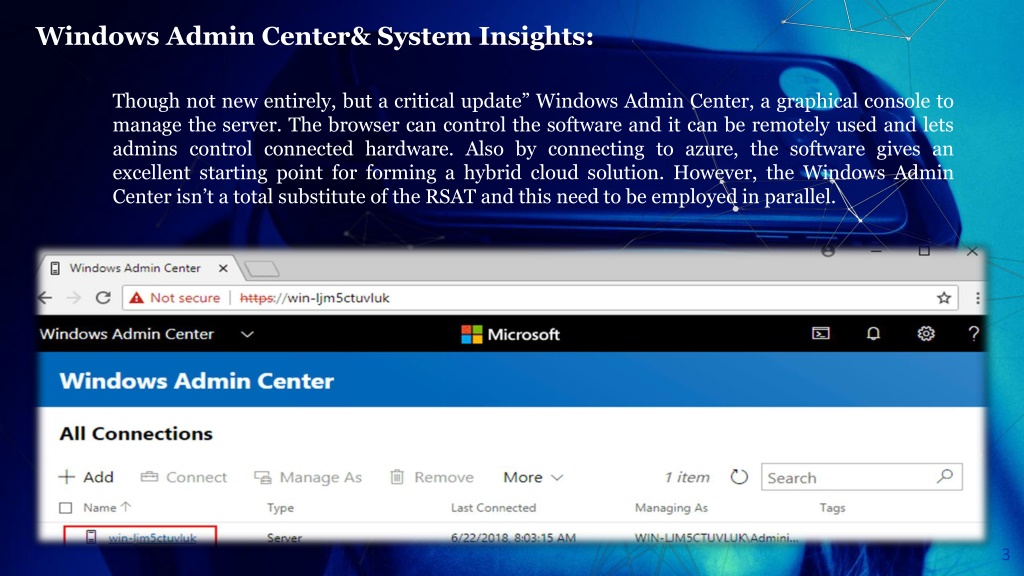Screen dimensions: 1024x576
Task: Click the browser back arrow
Action: 45,298
